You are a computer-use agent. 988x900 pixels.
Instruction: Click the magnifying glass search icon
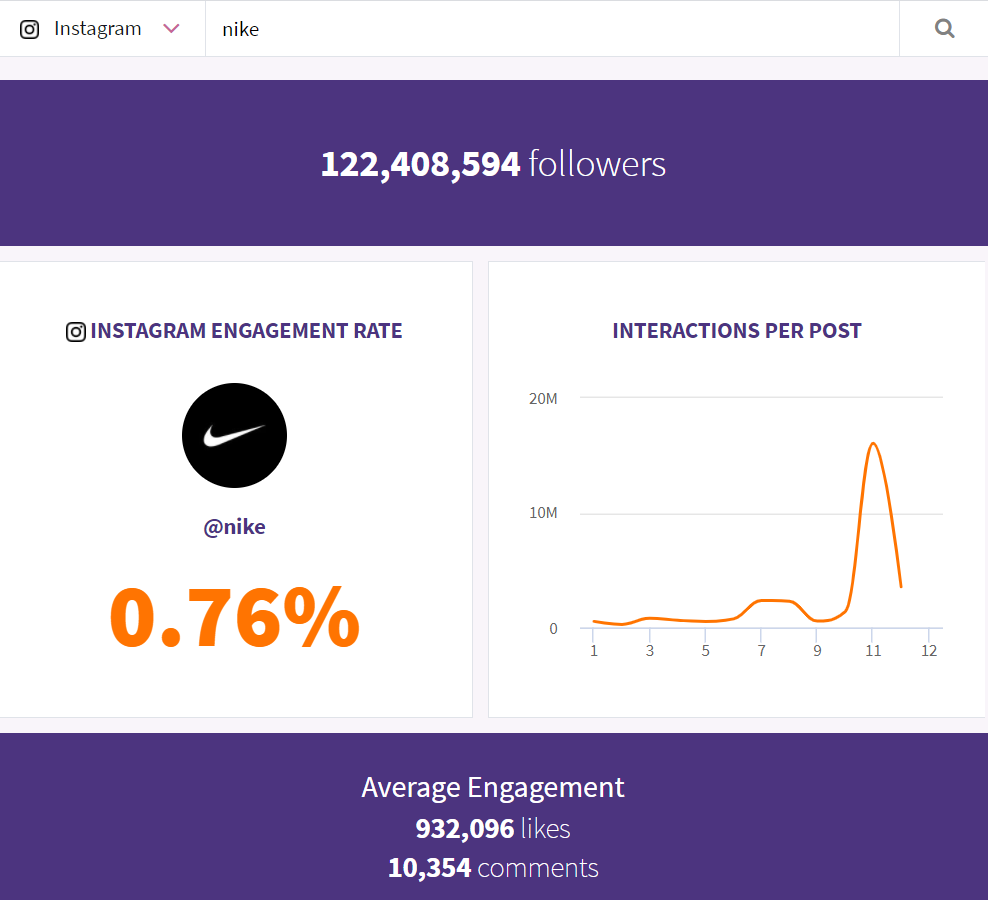click(x=944, y=29)
